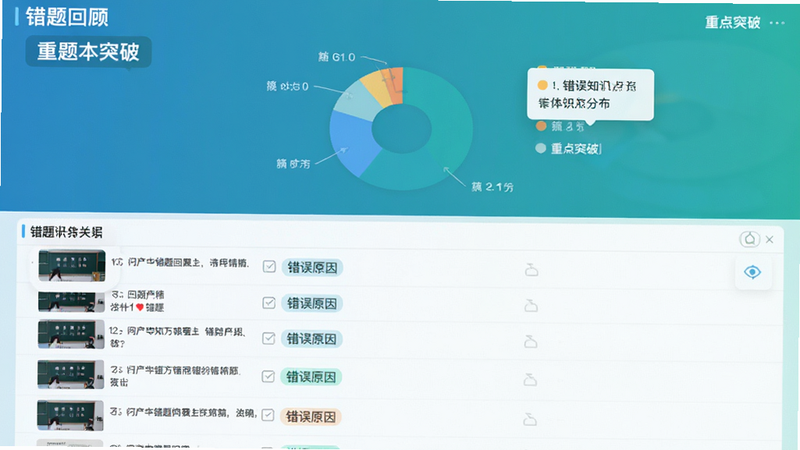800x450 pixels.
Task: Toggle the checkbox in row starting 12
Action: [x=268, y=339]
